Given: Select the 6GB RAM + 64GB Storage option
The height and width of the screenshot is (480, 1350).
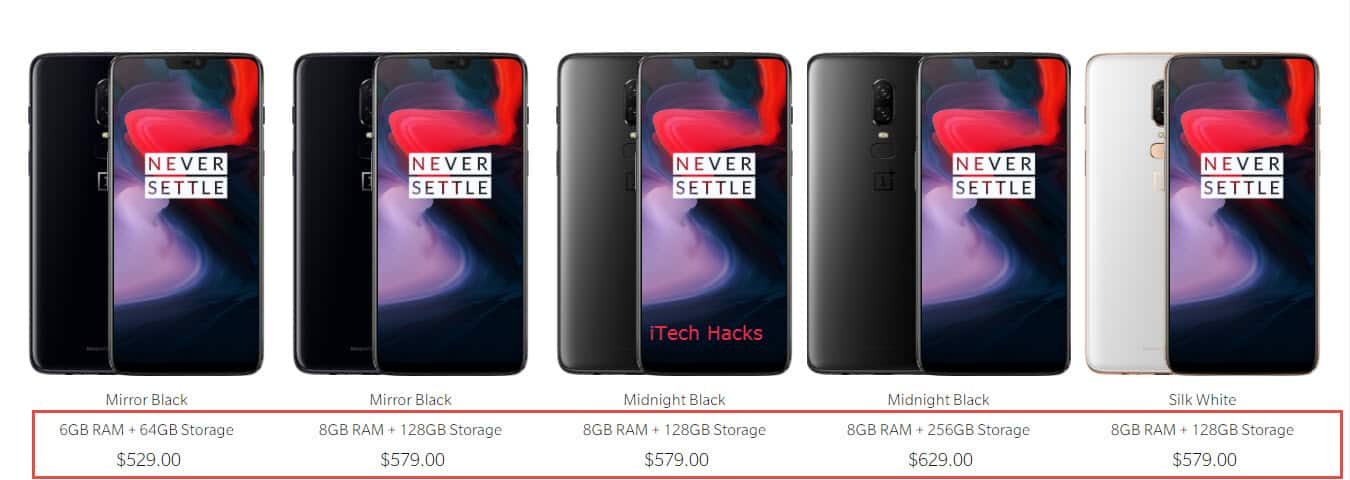Looking at the screenshot, I should (146, 430).
